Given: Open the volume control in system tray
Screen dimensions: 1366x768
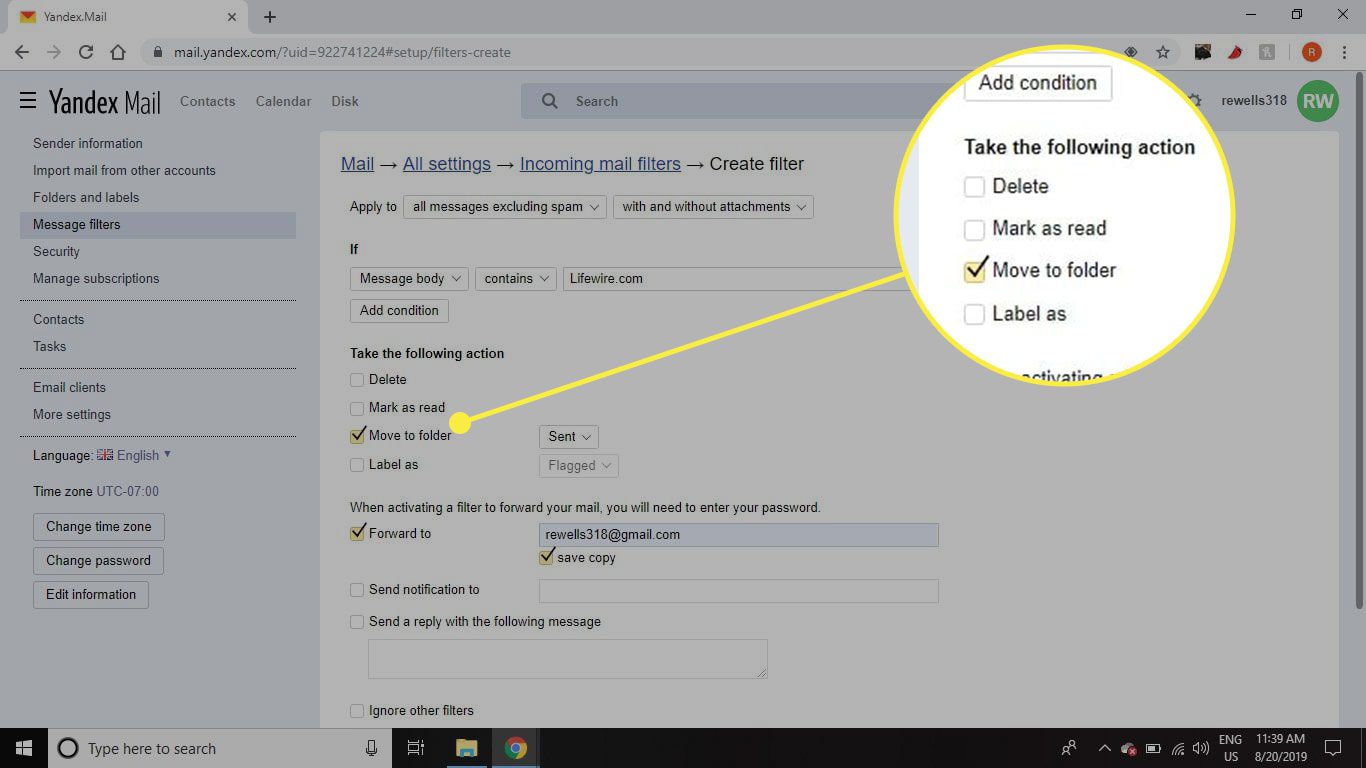Looking at the screenshot, I should tap(1201, 748).
